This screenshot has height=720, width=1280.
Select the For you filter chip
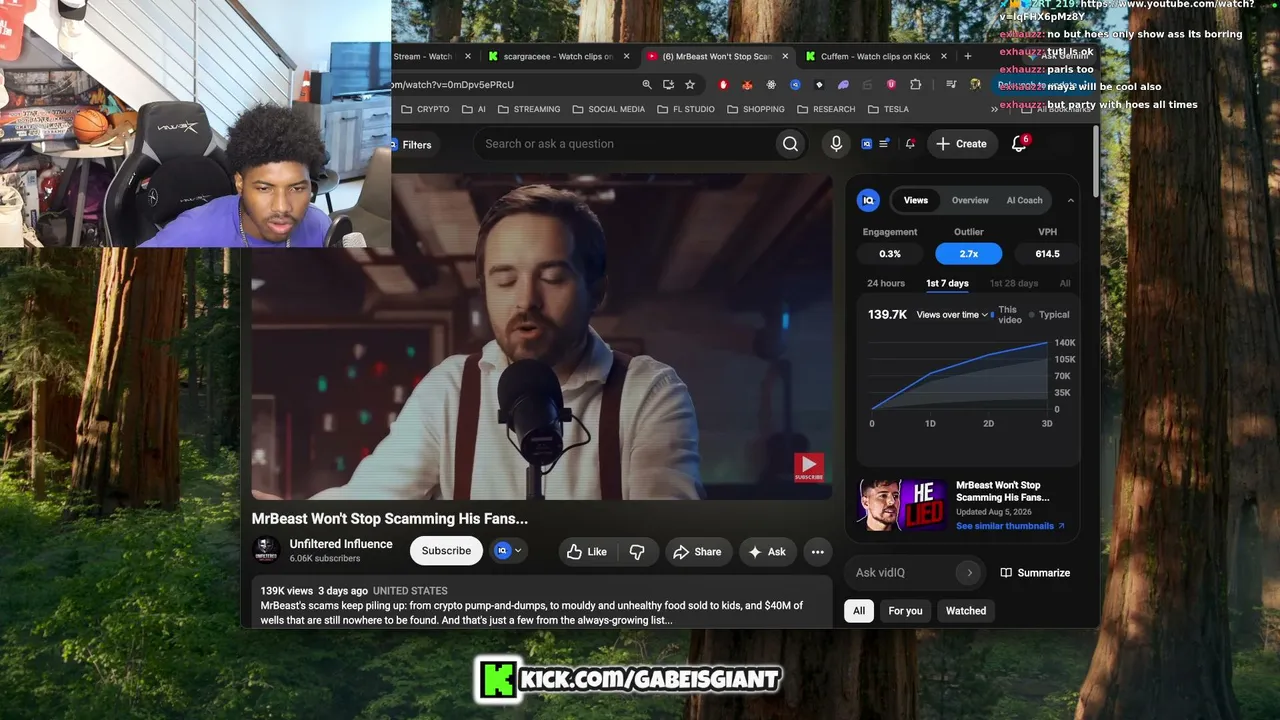[906, 611]
